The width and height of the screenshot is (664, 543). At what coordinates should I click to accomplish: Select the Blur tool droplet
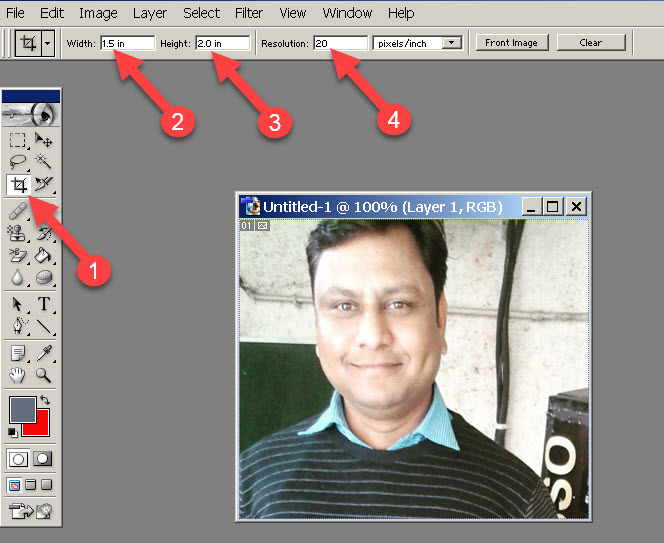[x=18, y=277]
